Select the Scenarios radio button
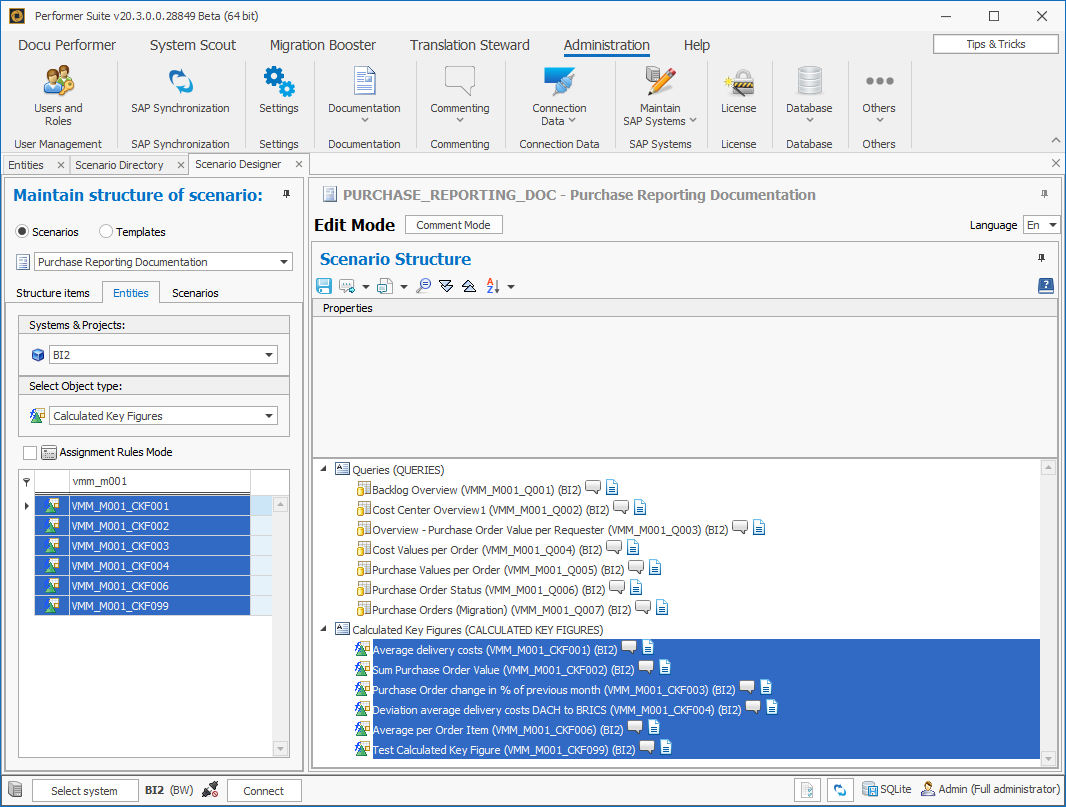The height and width of the screenshot is (807, 1066). (22, 232)
